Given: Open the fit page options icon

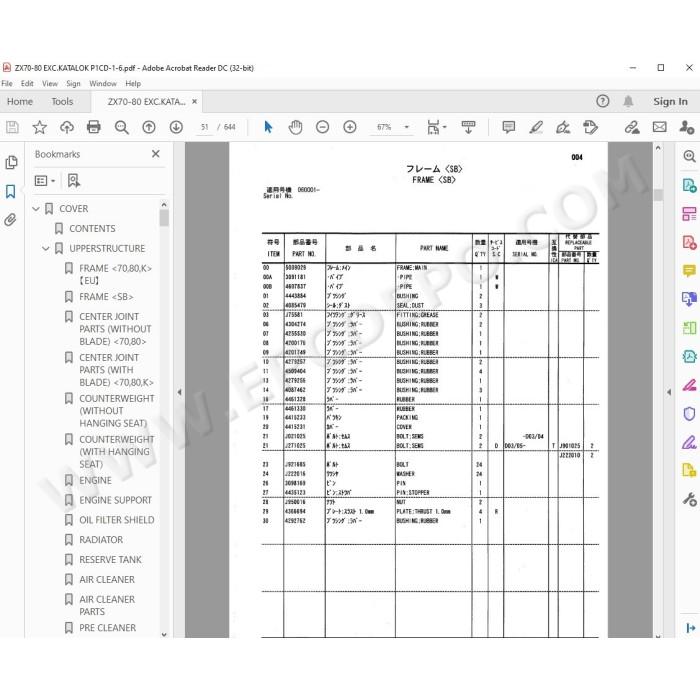Looking at the screenshot, I should pos(436,127).
